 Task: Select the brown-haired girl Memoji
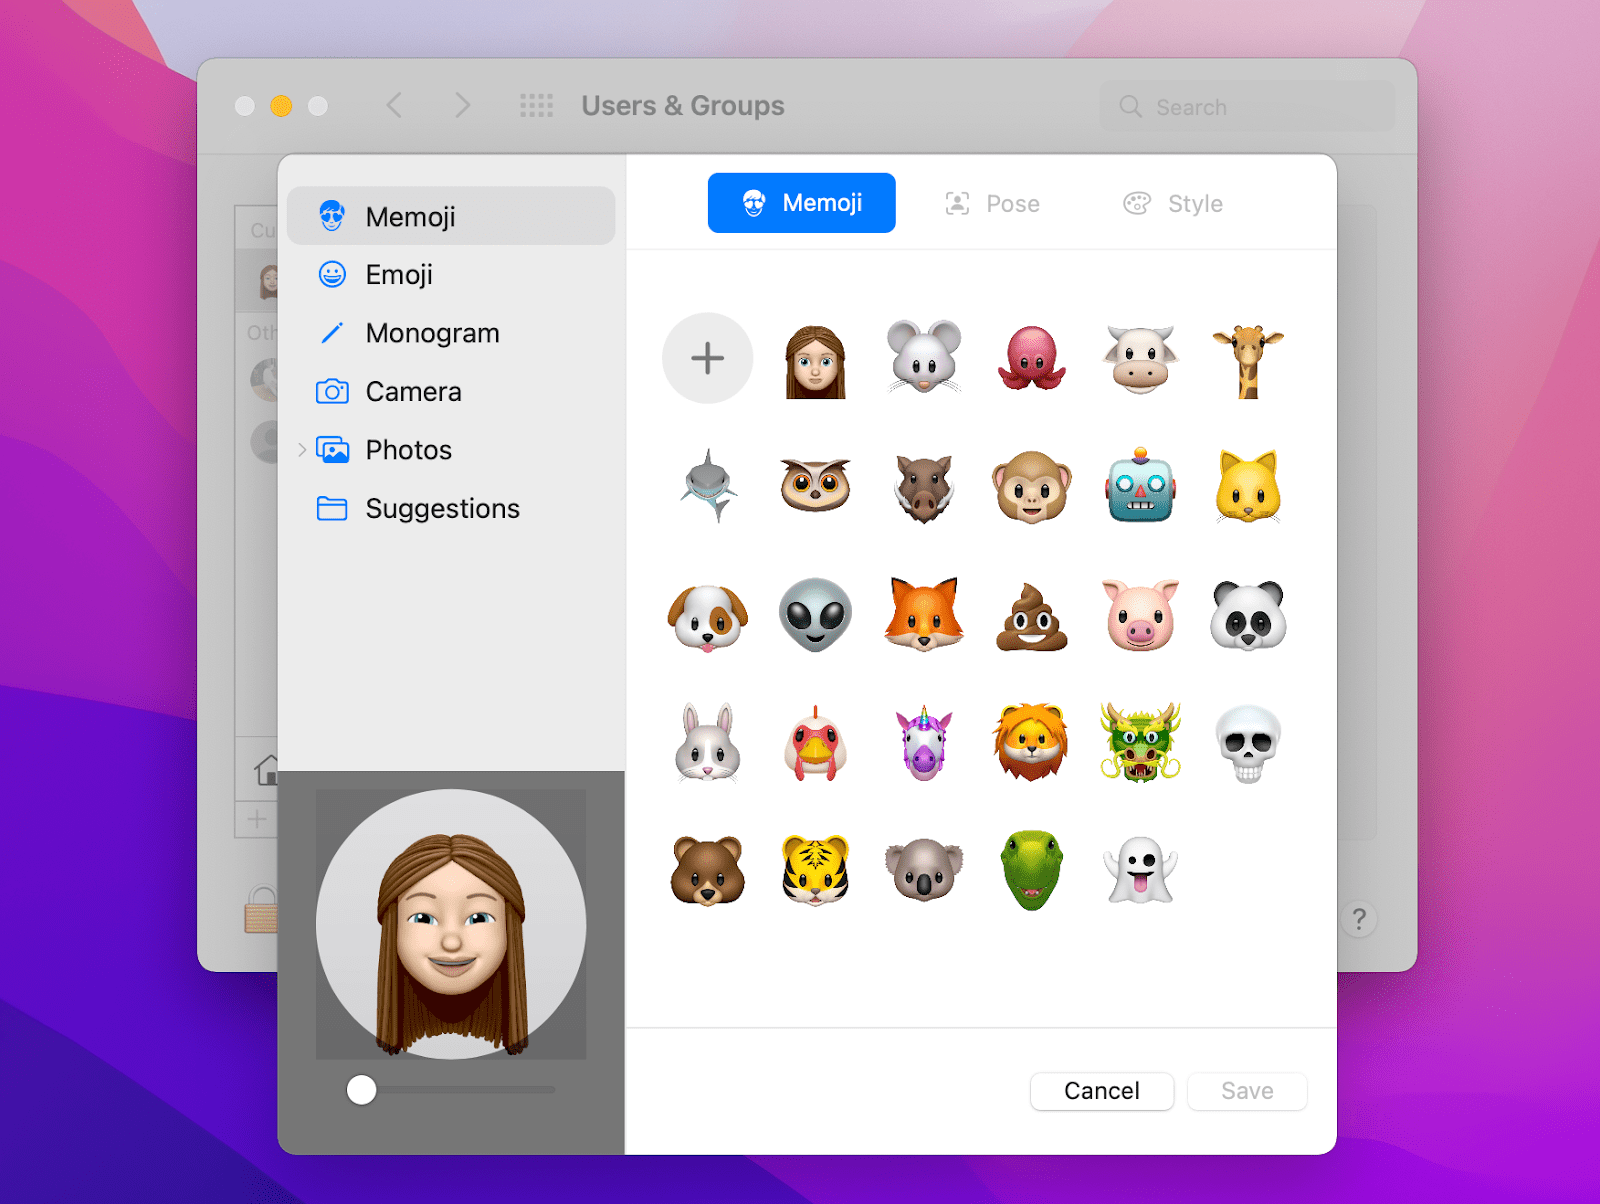tap(815, 362)
